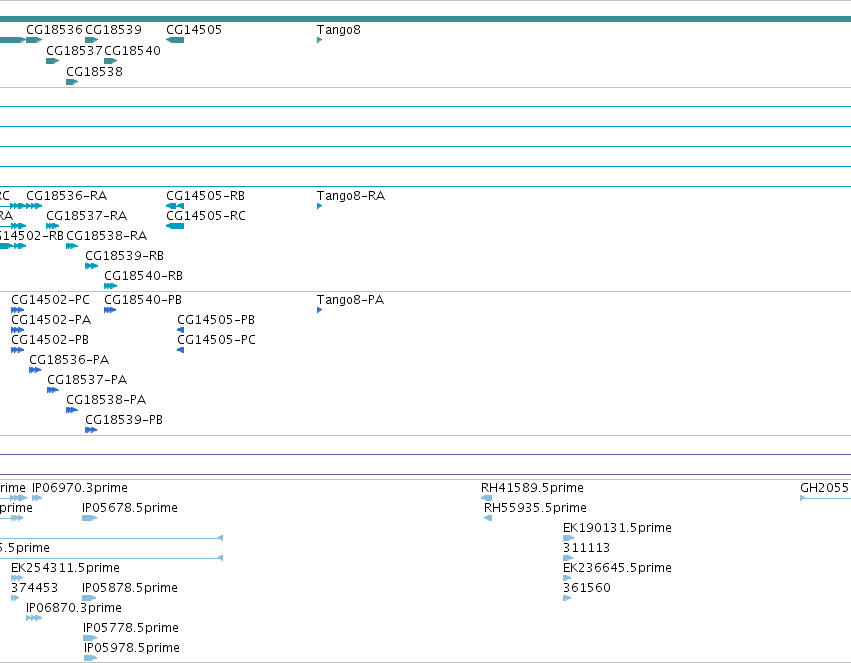Select the CG18537 gene label
Image resolution: width=851 pixels, height=663 pixels.
click(x=74, y=51)
